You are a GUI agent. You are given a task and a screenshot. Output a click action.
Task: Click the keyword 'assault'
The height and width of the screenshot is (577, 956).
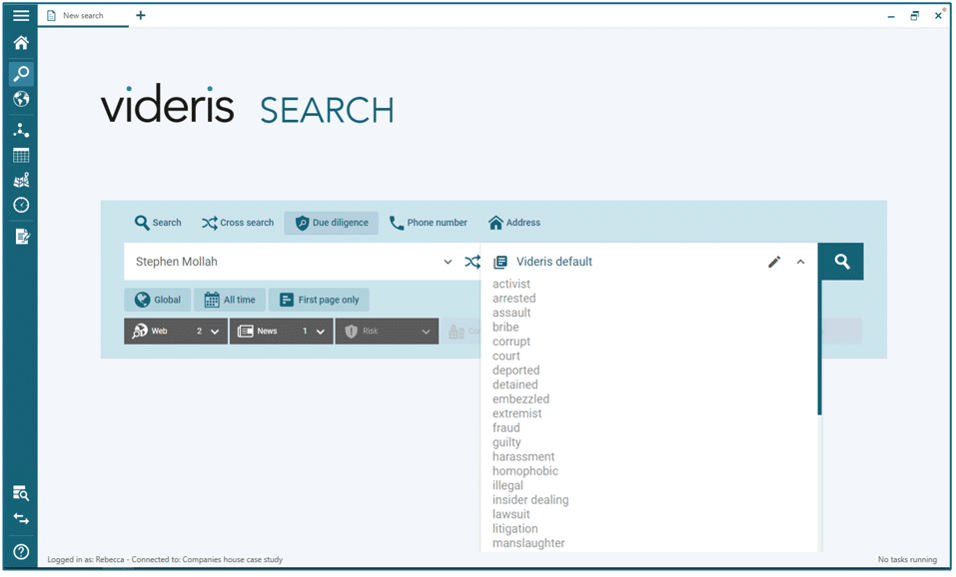[512, 313]
